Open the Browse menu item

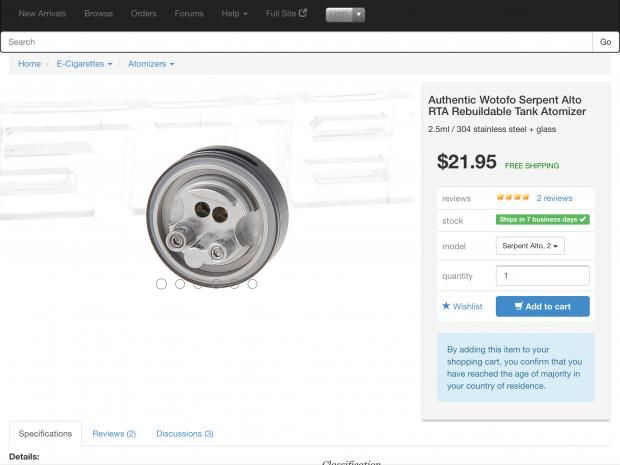[98, 13]
